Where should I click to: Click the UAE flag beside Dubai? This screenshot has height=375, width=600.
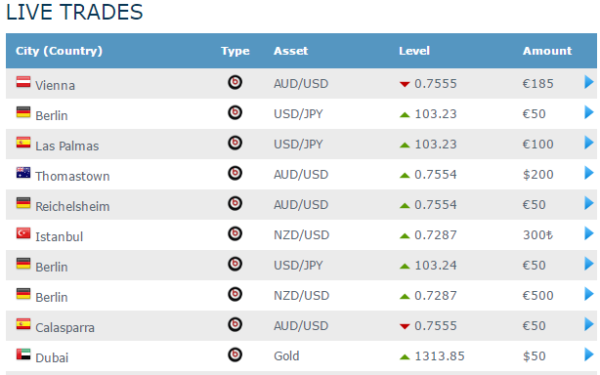[23, 354]
